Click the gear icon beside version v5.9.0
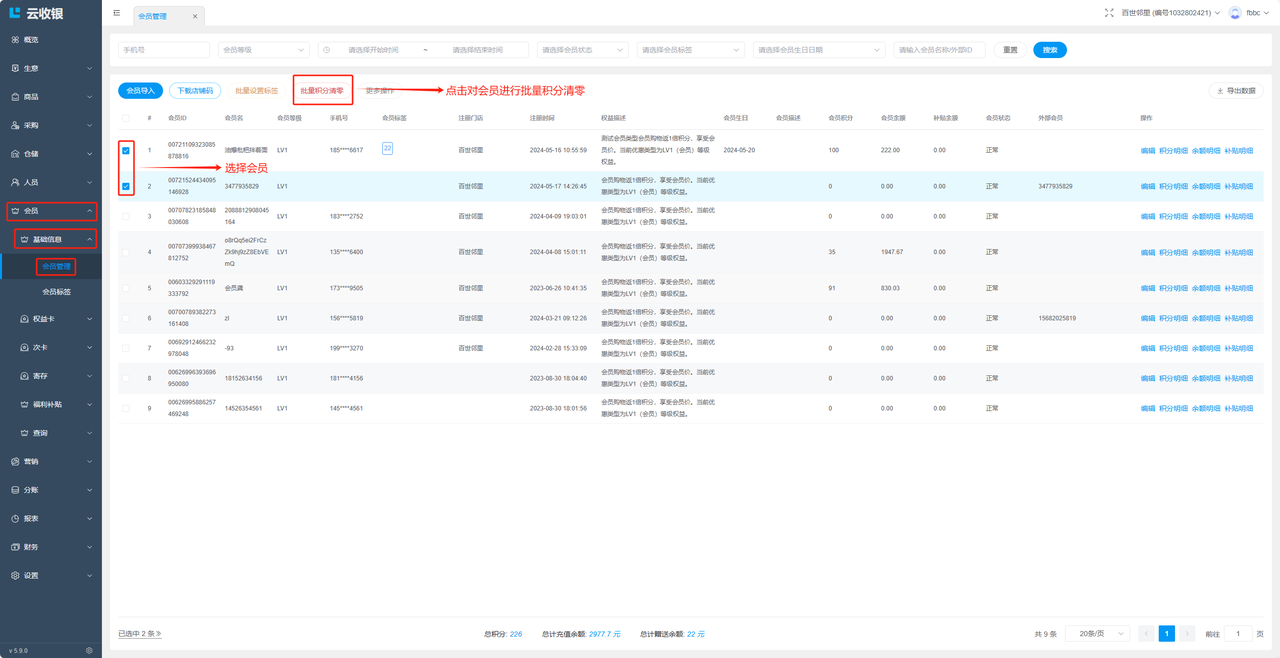 tap(89, 650)
